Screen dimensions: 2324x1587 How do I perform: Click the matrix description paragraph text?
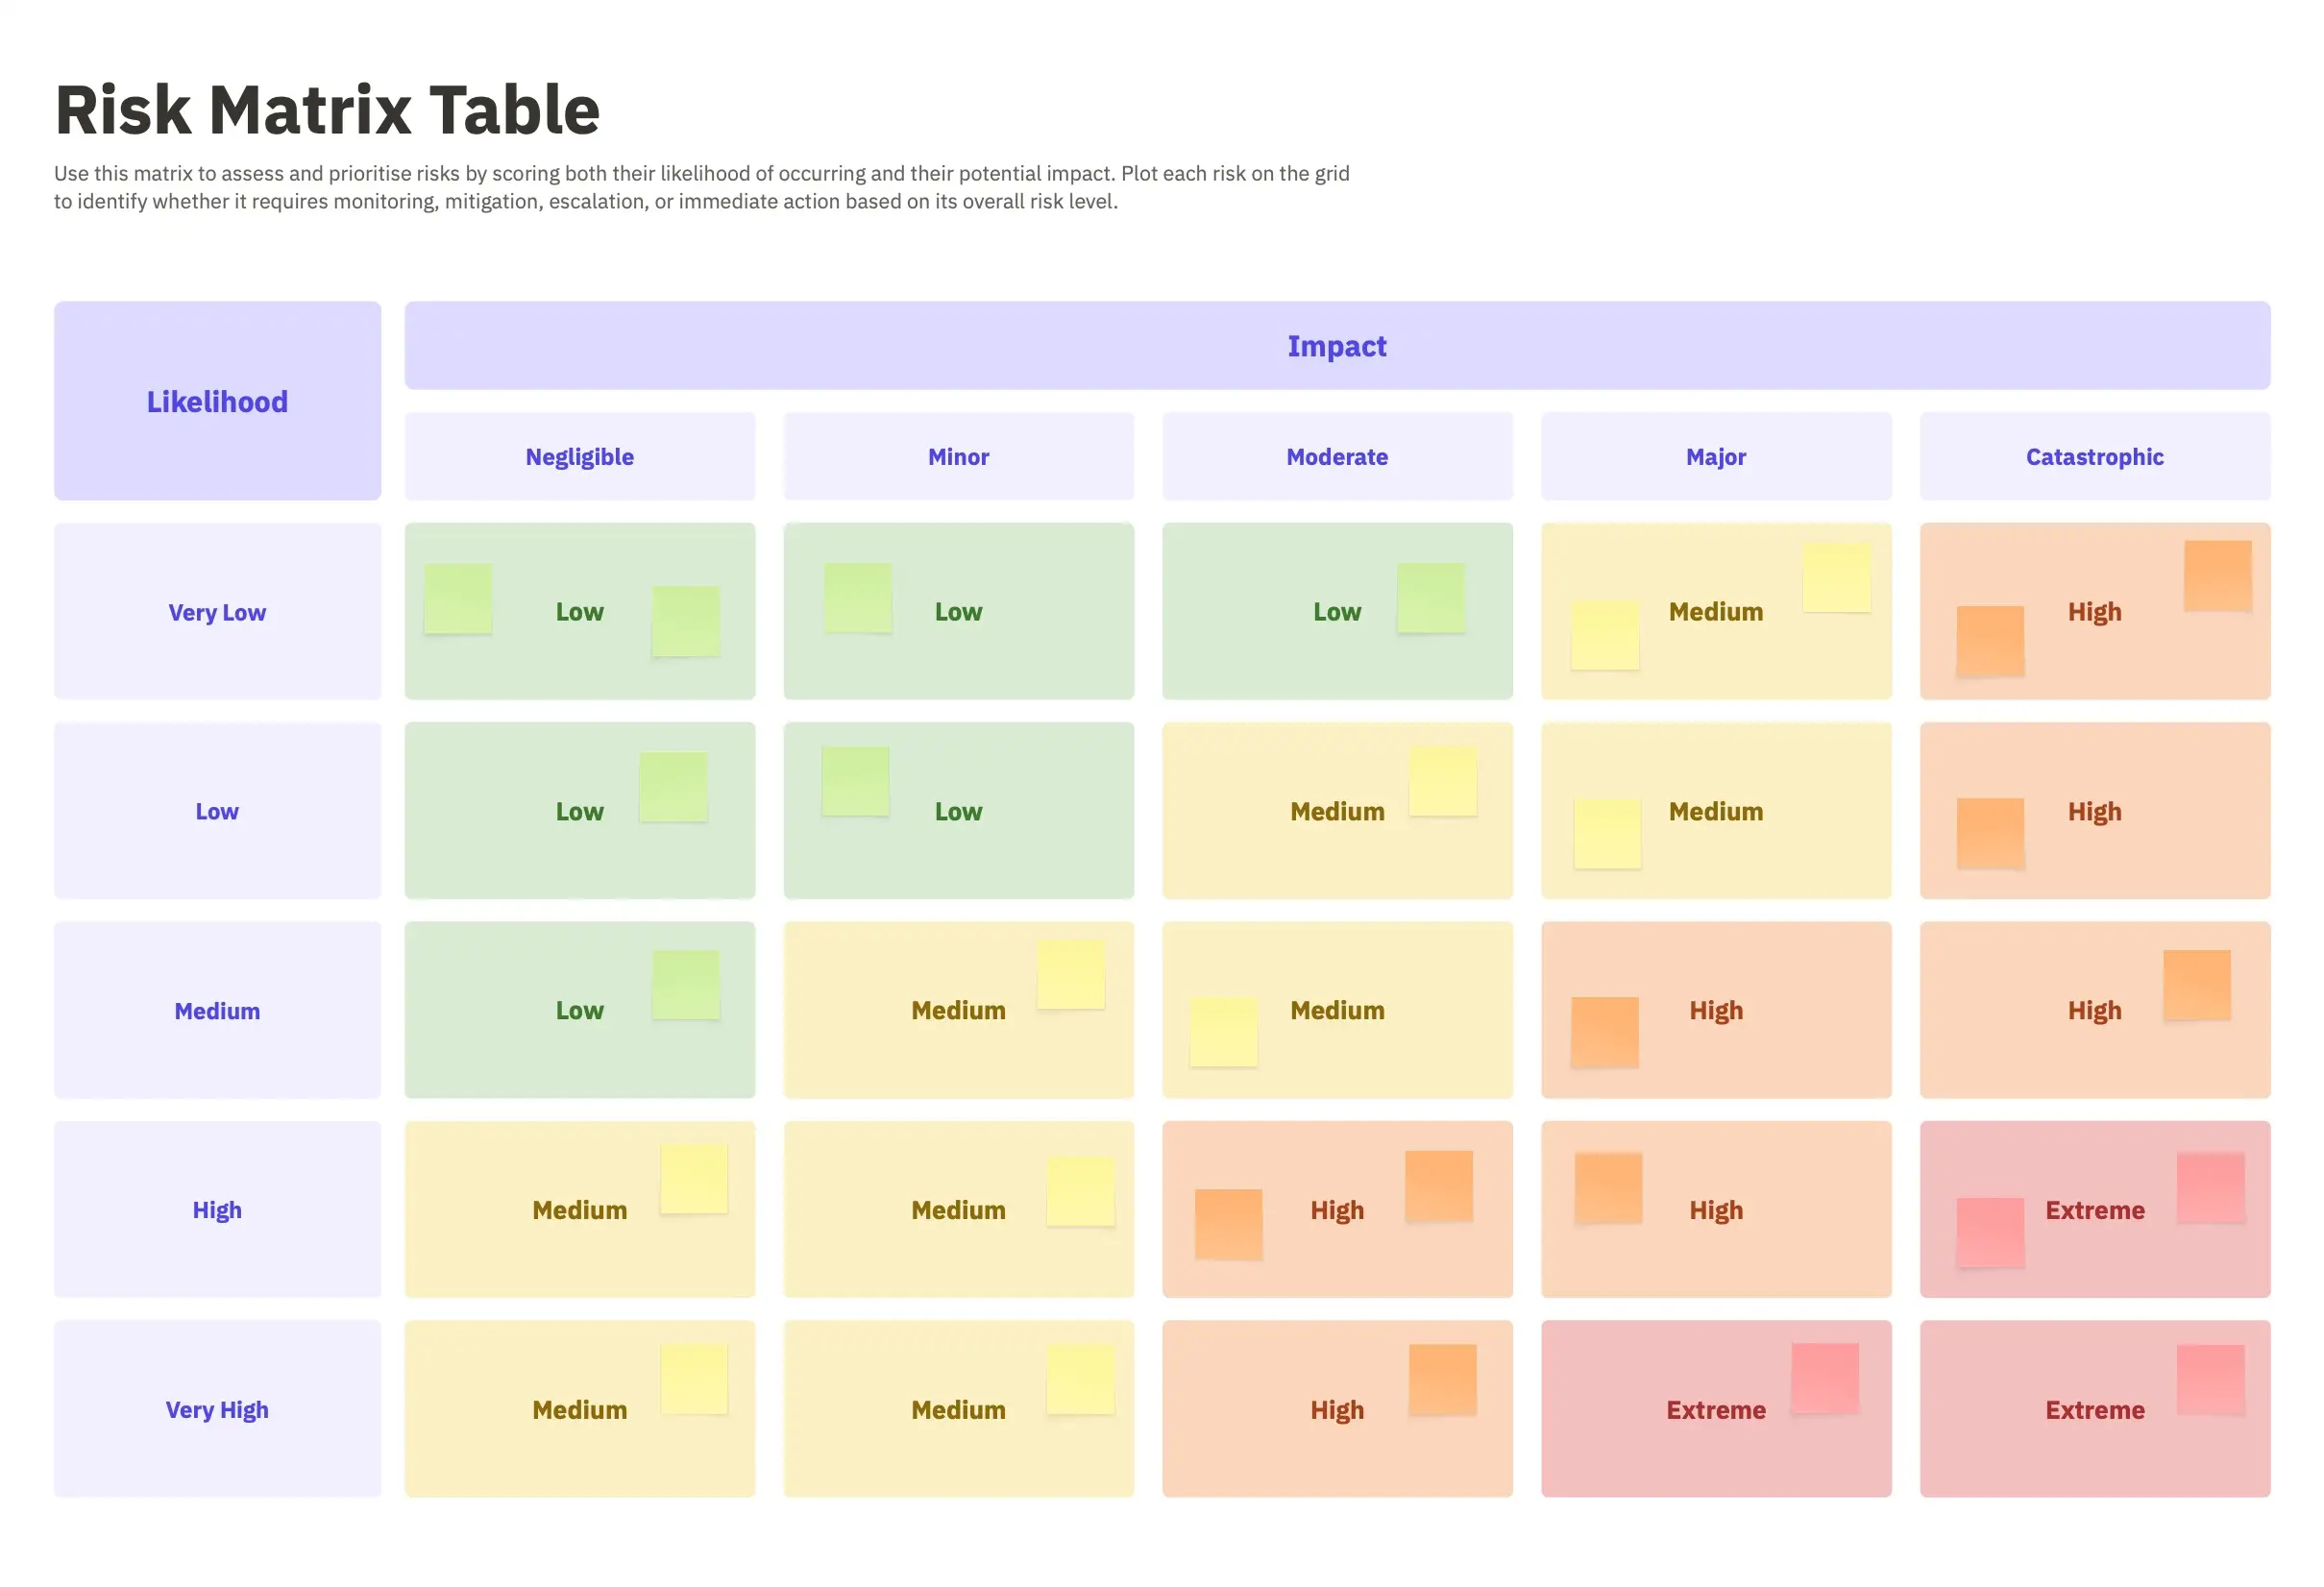click(x=702, y=187)
